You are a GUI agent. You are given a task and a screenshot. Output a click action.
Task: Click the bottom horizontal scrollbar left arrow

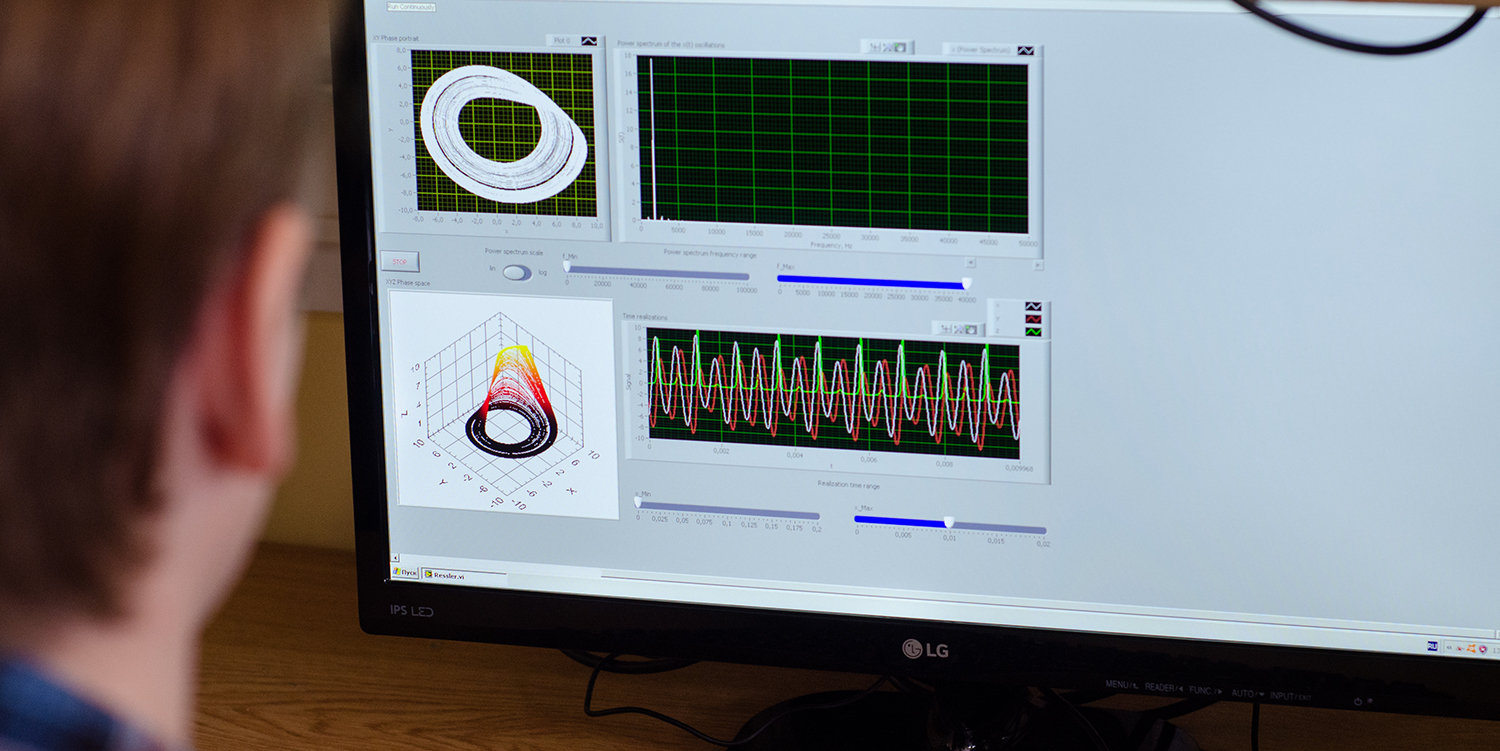tap(393, 558)
